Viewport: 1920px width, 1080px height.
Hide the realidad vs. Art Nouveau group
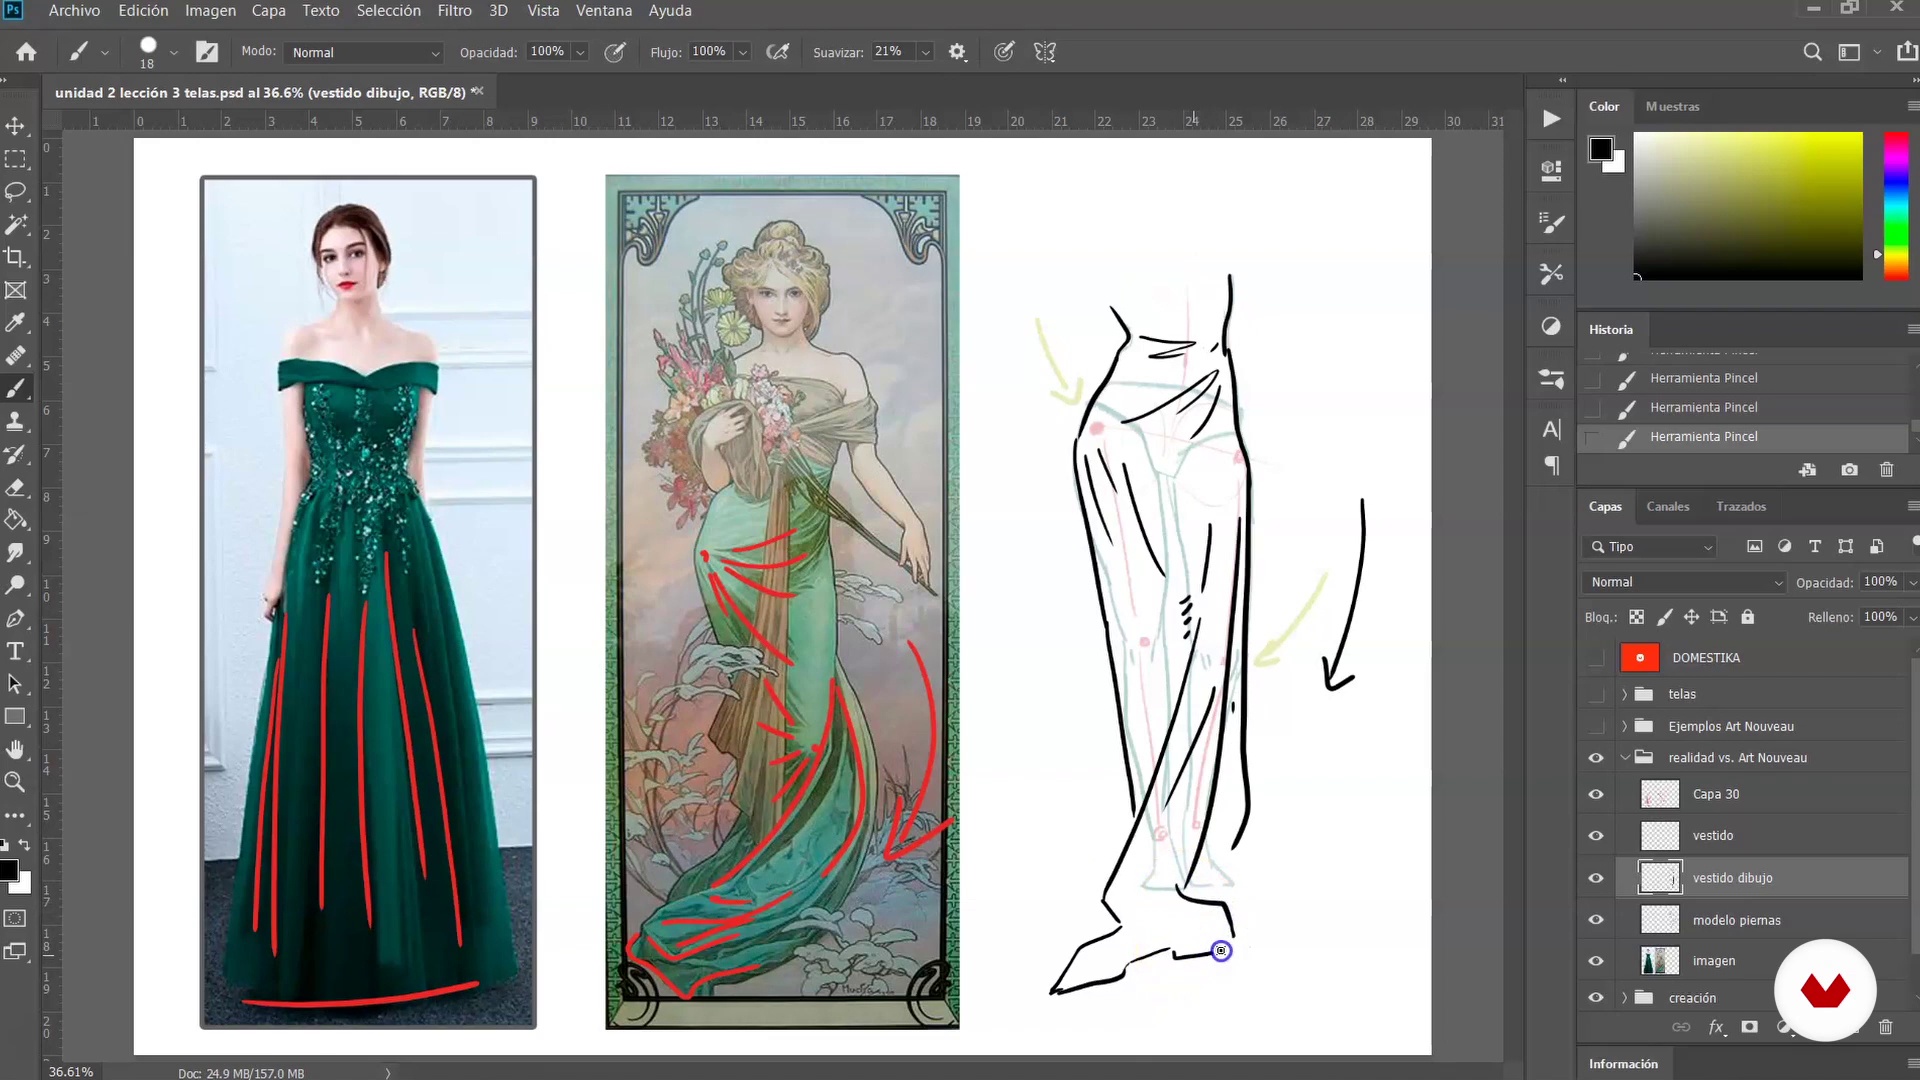coord(1596,758)
